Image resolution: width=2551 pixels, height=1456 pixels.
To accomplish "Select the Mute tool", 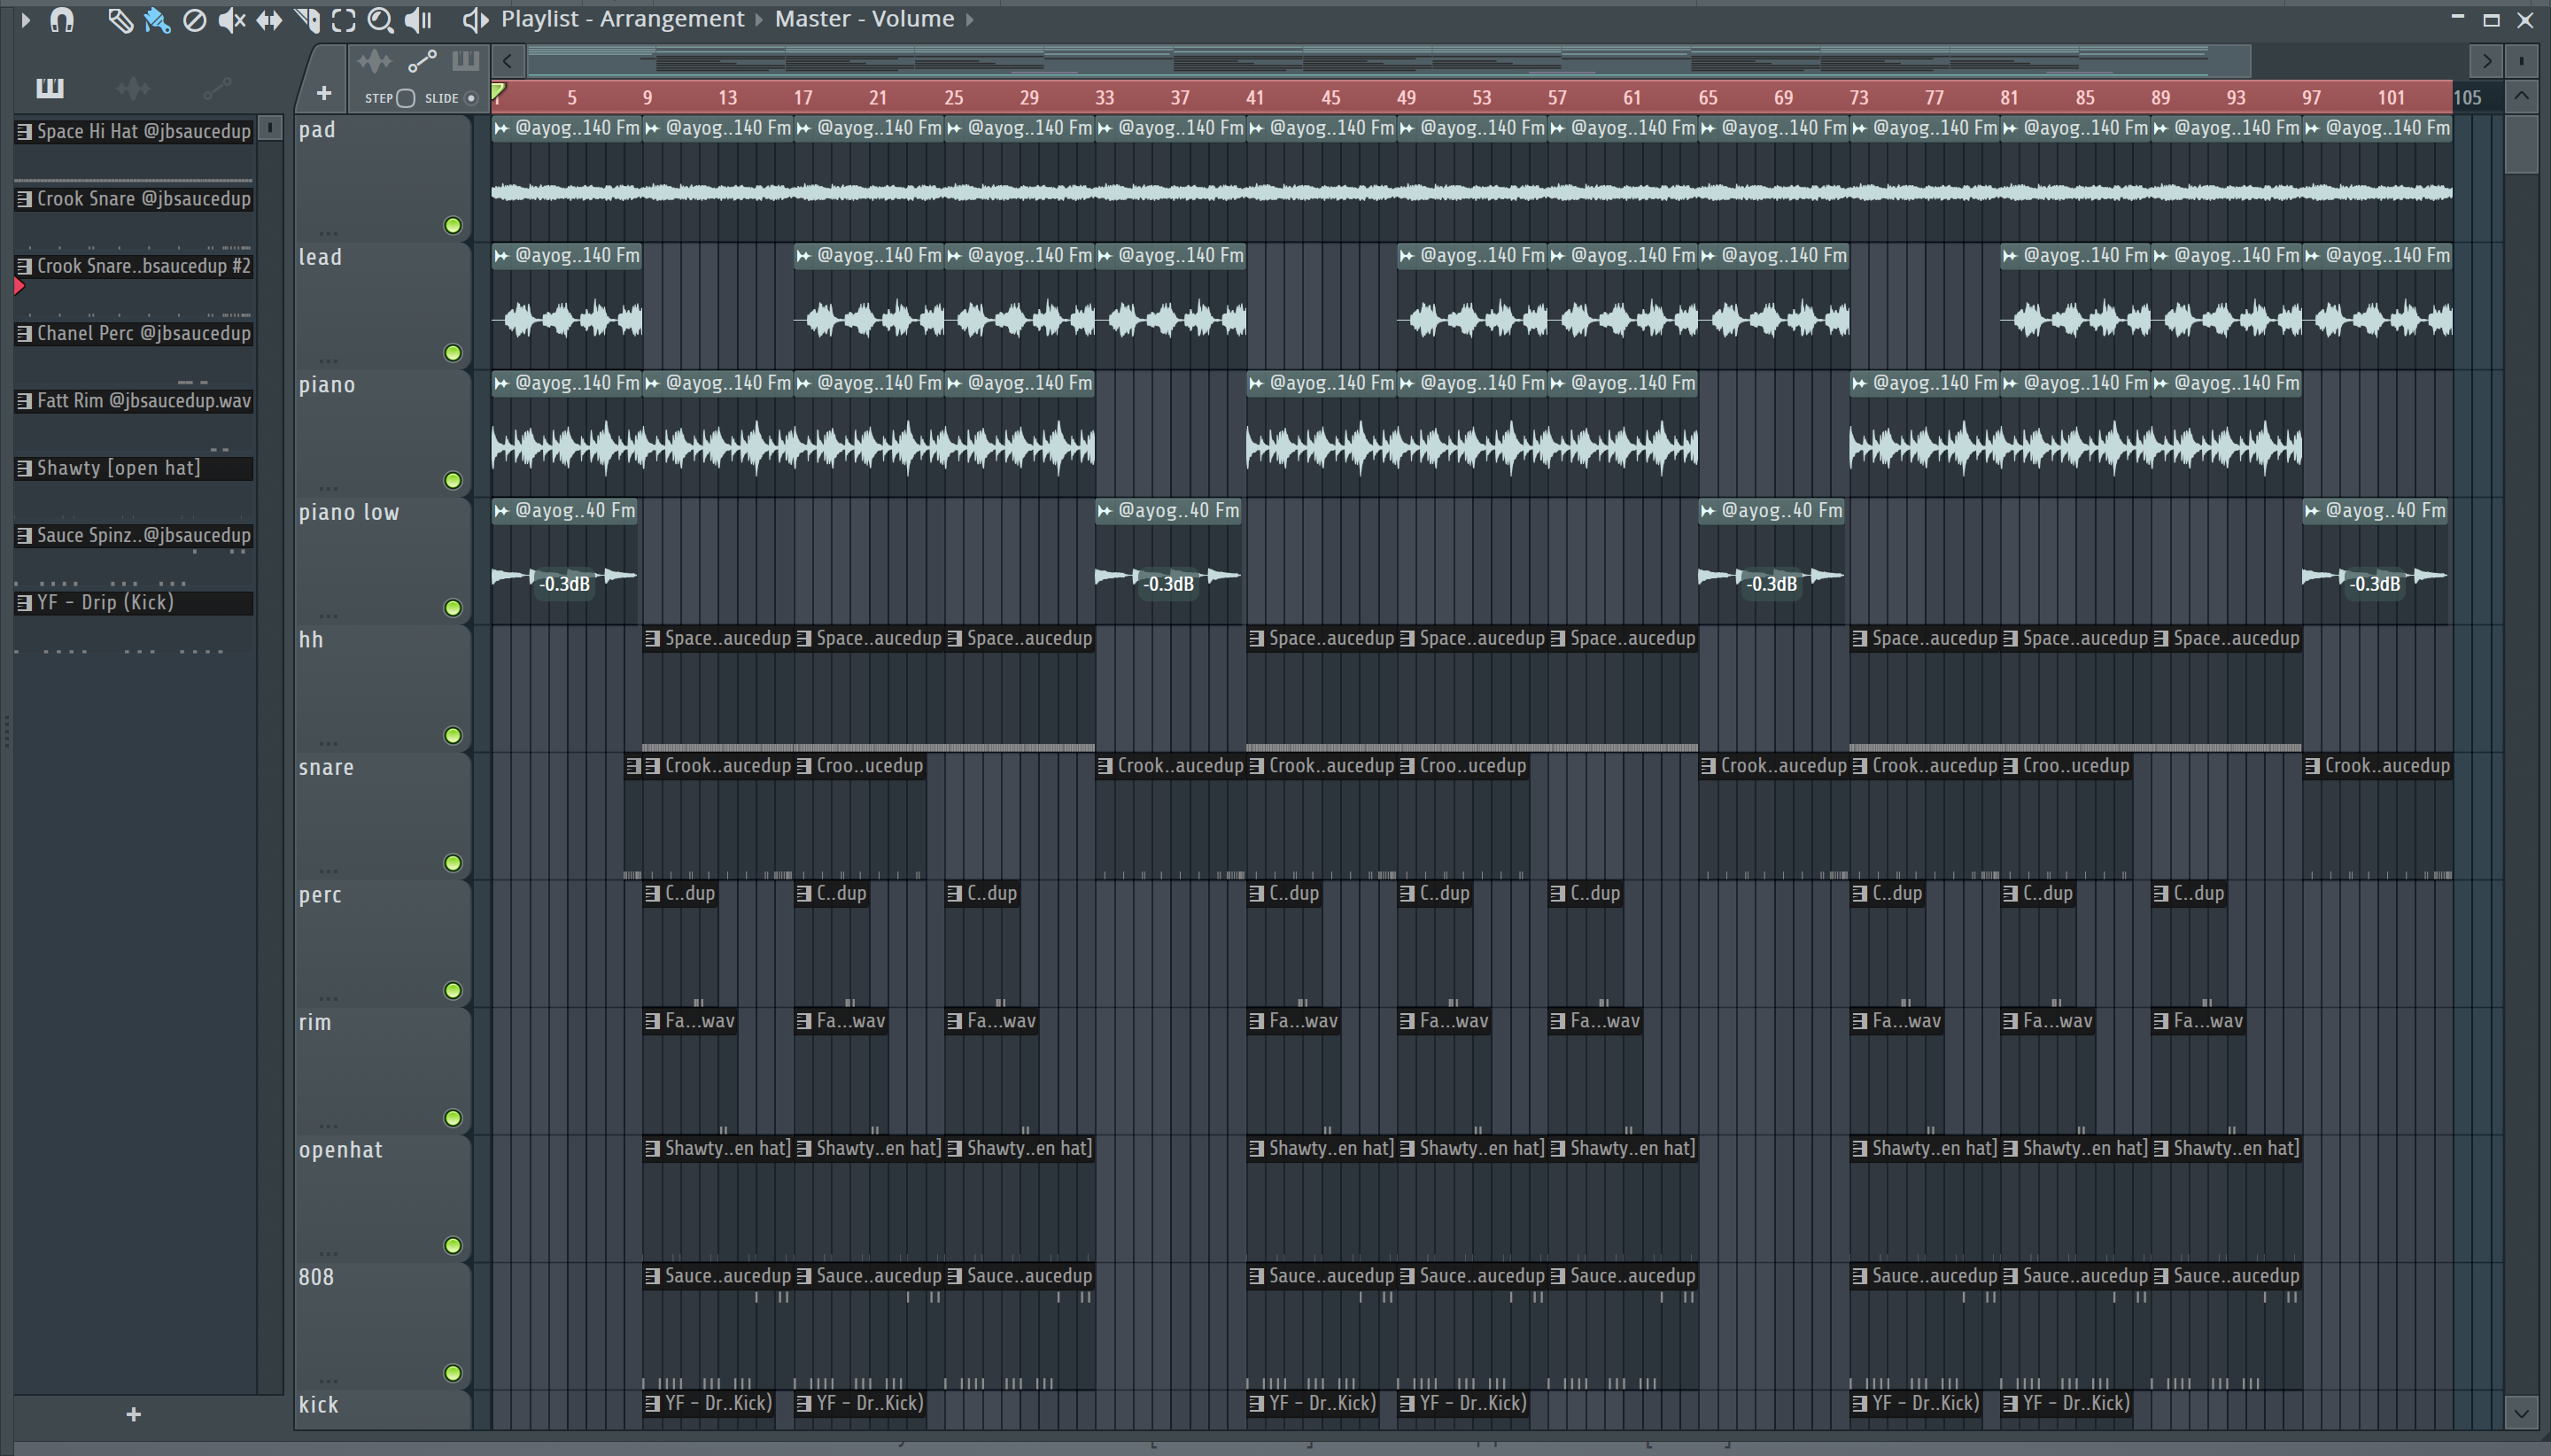I will pyautogui.click(x=232, y=20).
